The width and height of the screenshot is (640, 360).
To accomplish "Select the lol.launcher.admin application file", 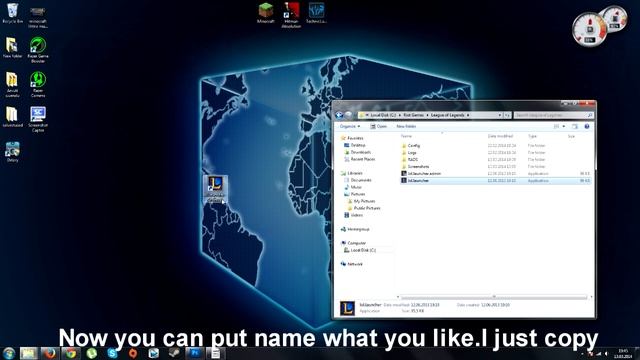I will point(424,174).
